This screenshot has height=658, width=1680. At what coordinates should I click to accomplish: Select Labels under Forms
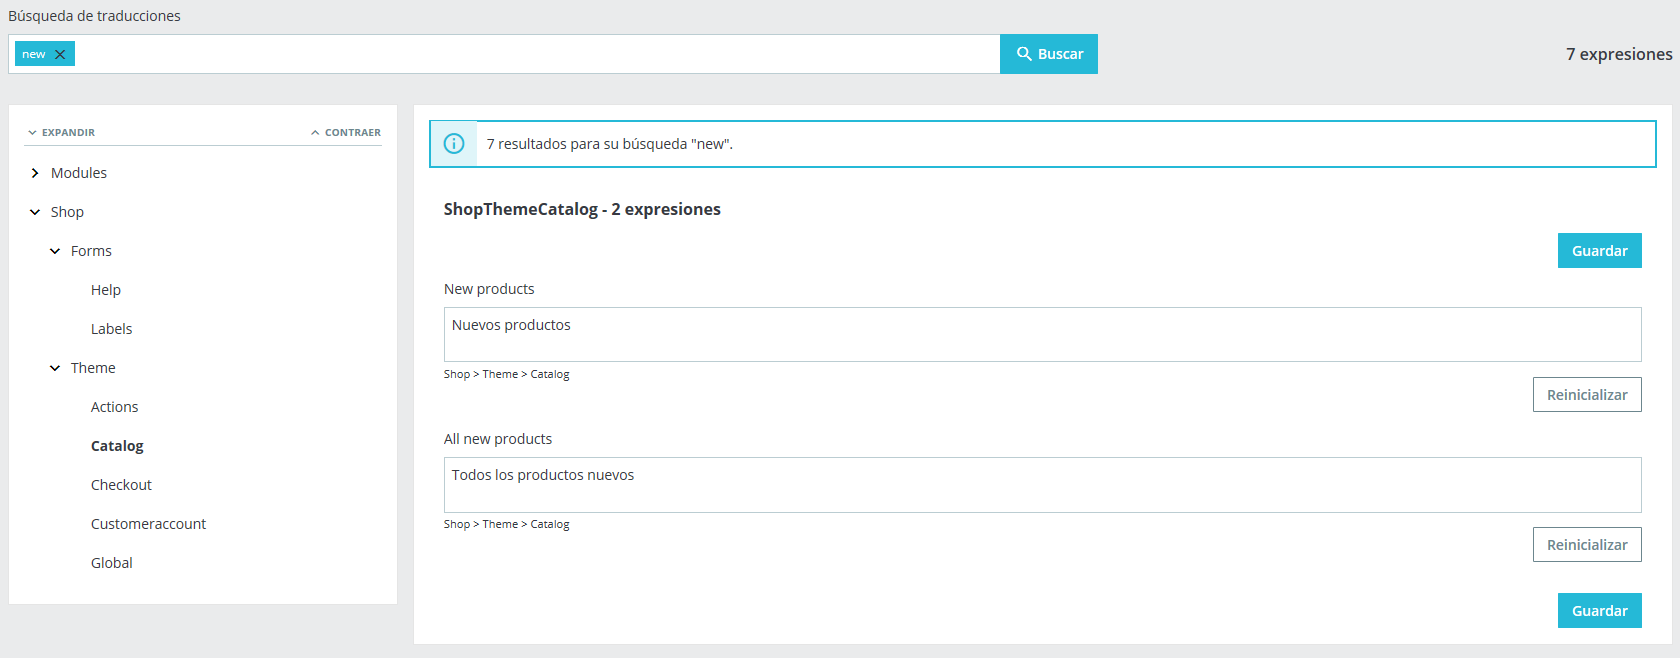coord(111,329)
